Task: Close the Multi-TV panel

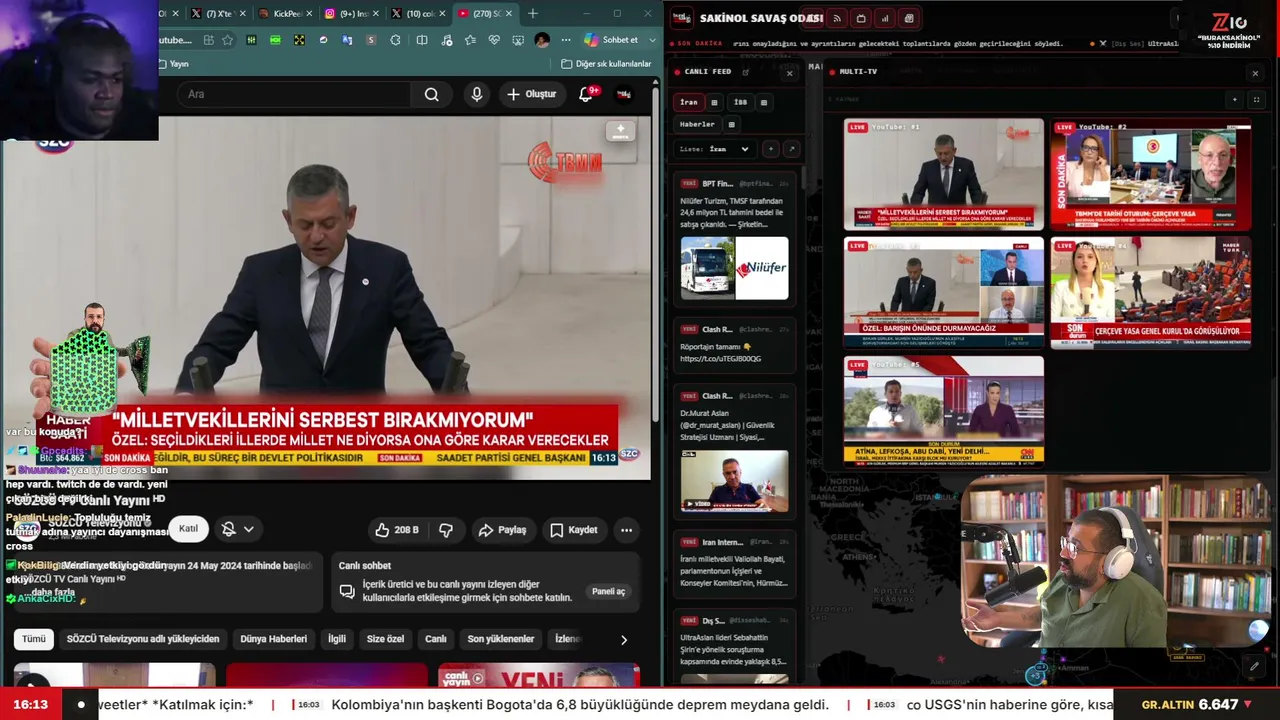Action: pos(1255,73)
